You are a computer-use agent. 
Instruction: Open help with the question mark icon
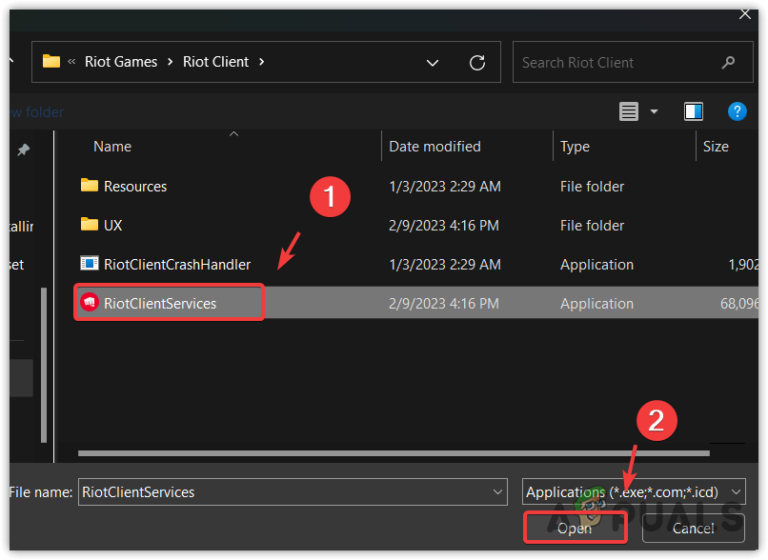[737, 112]
